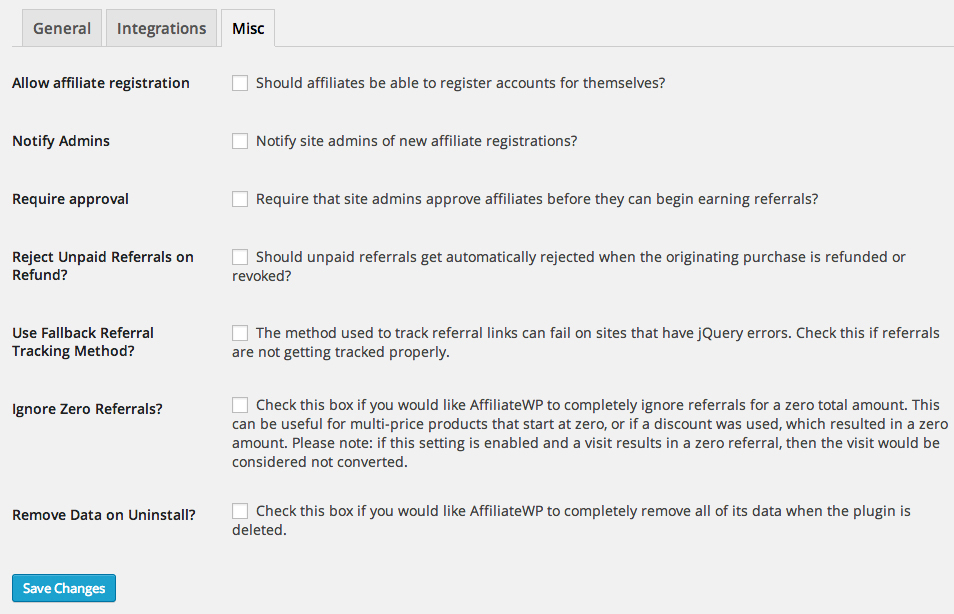
Task: Click the bold "Reject Unpaid Referrals on Refund?" heading
Action: pyautogui.click(x=103, y=266)
